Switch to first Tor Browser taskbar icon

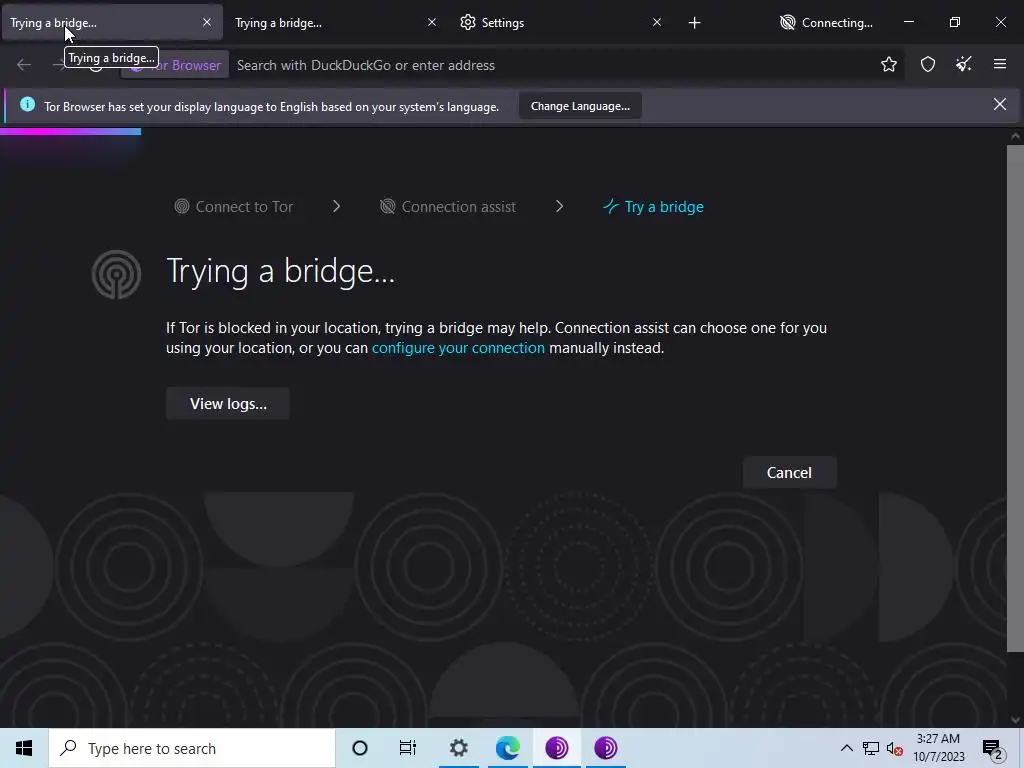[556, 748]
